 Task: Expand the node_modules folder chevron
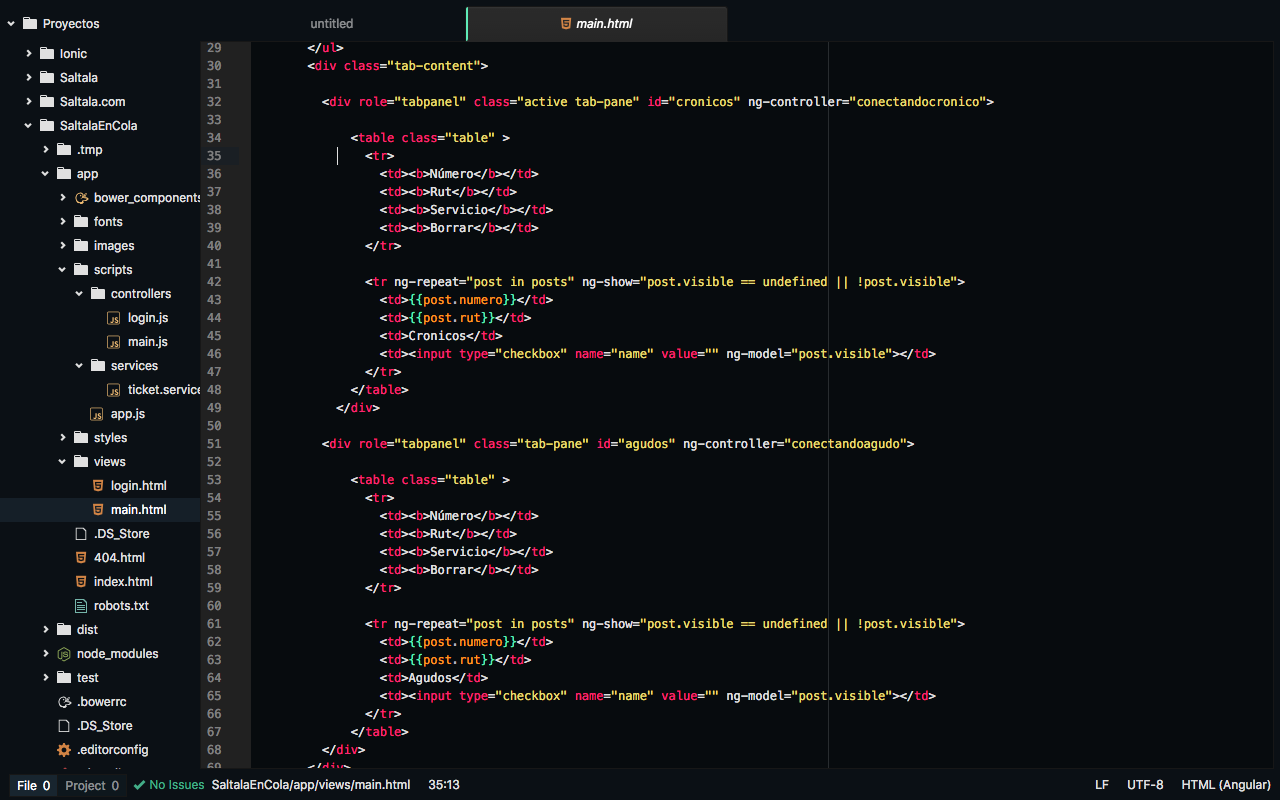tap(46, 653)
